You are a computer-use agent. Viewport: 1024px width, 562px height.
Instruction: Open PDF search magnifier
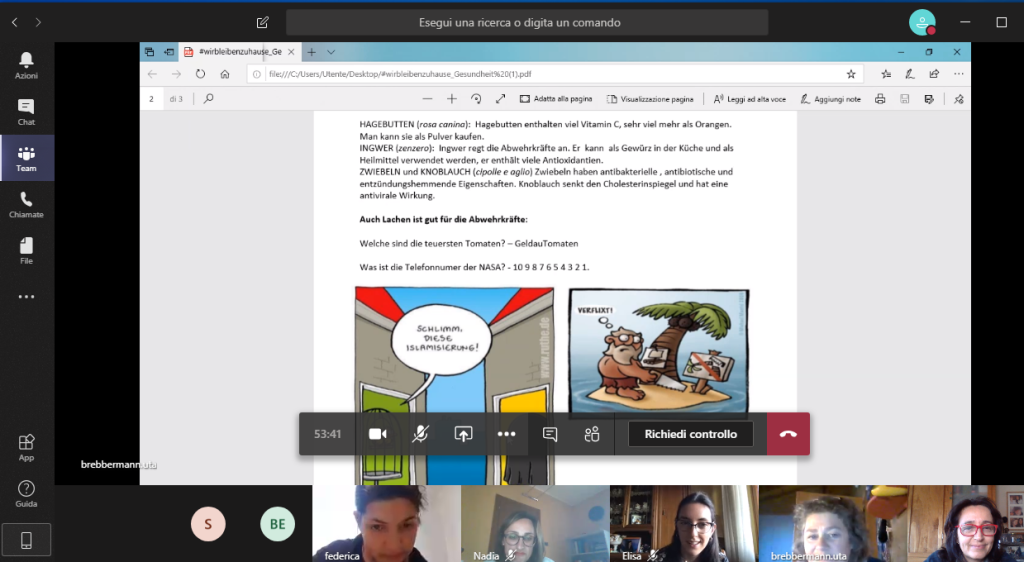click(208, 99)
